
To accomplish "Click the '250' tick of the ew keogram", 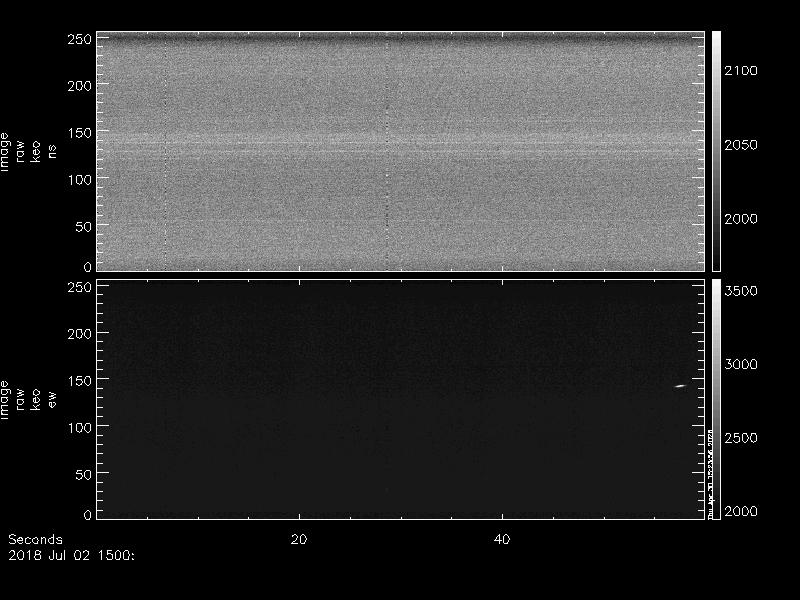I will pyautogui.click(x=80, y=287).
